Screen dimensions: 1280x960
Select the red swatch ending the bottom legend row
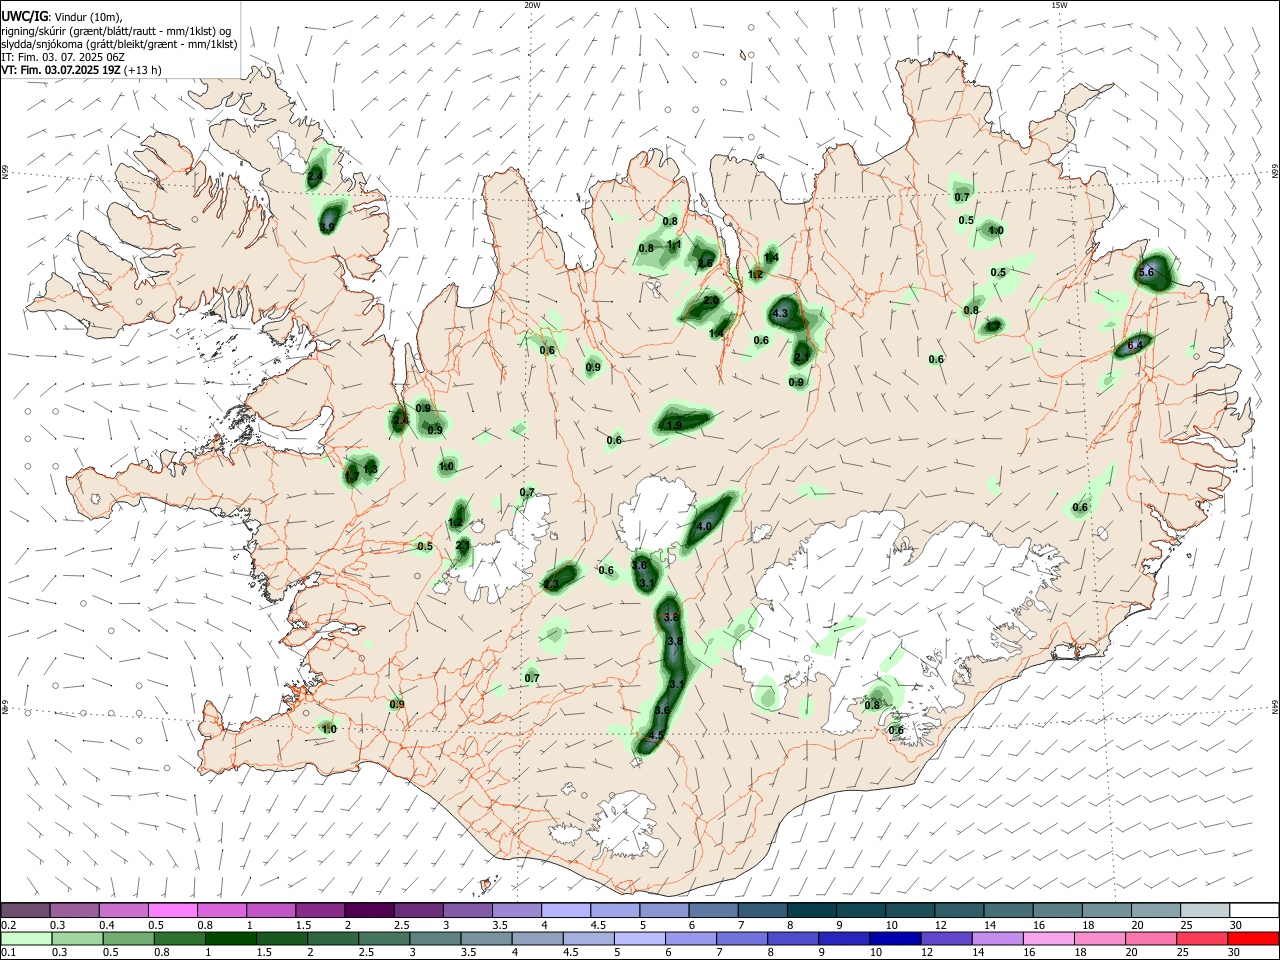point(1253,938)
